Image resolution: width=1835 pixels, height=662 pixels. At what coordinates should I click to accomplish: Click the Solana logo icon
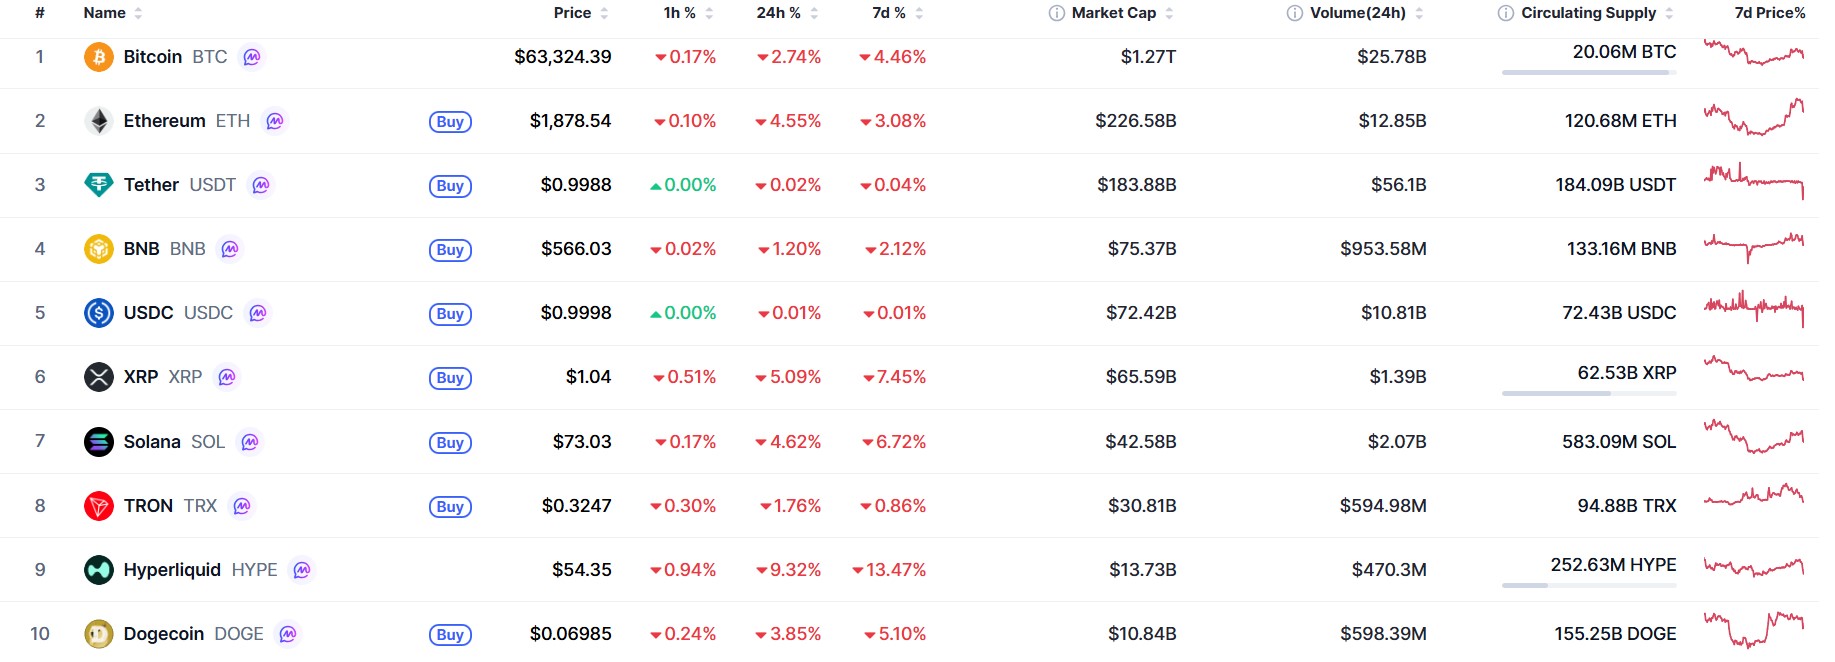[98, 442]
